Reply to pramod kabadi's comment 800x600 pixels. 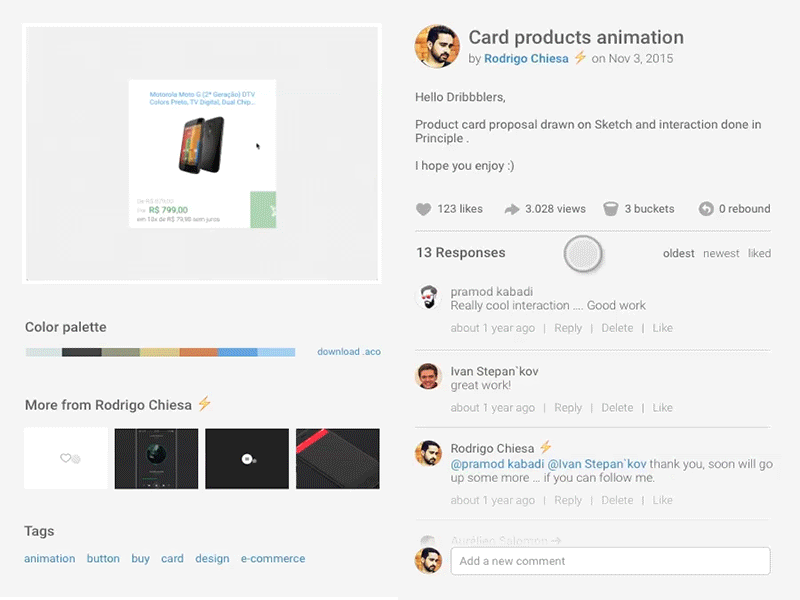pos(568,328)
